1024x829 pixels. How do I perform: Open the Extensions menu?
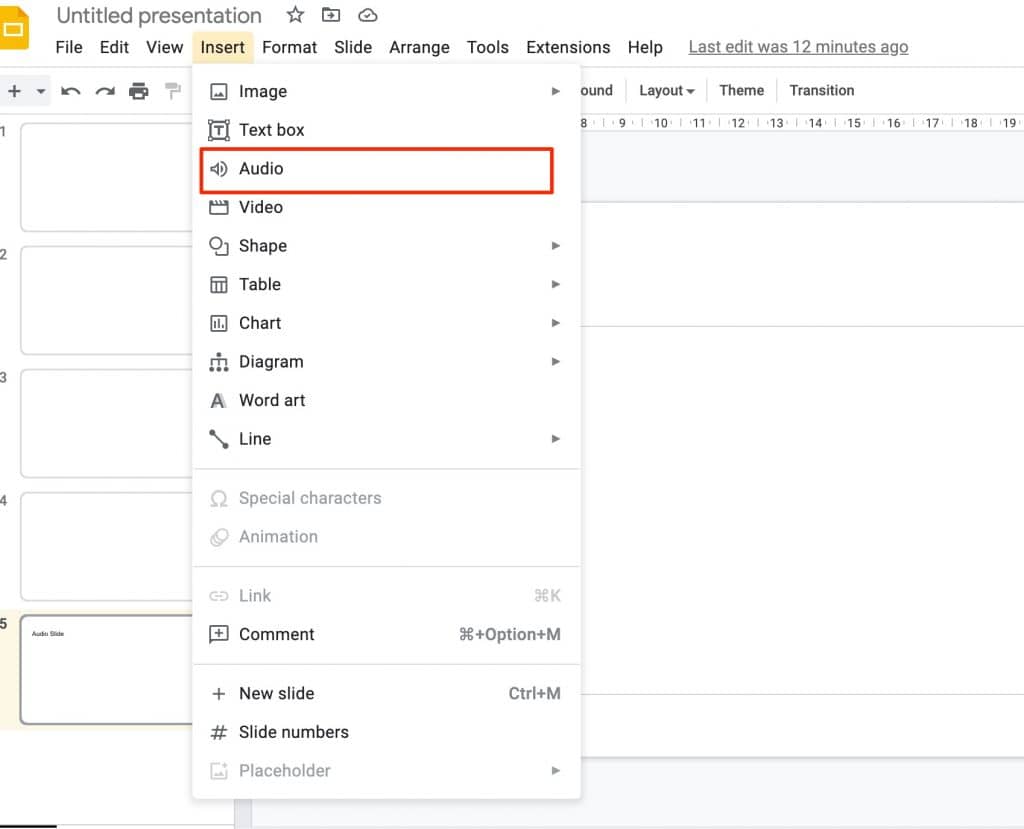568,47
